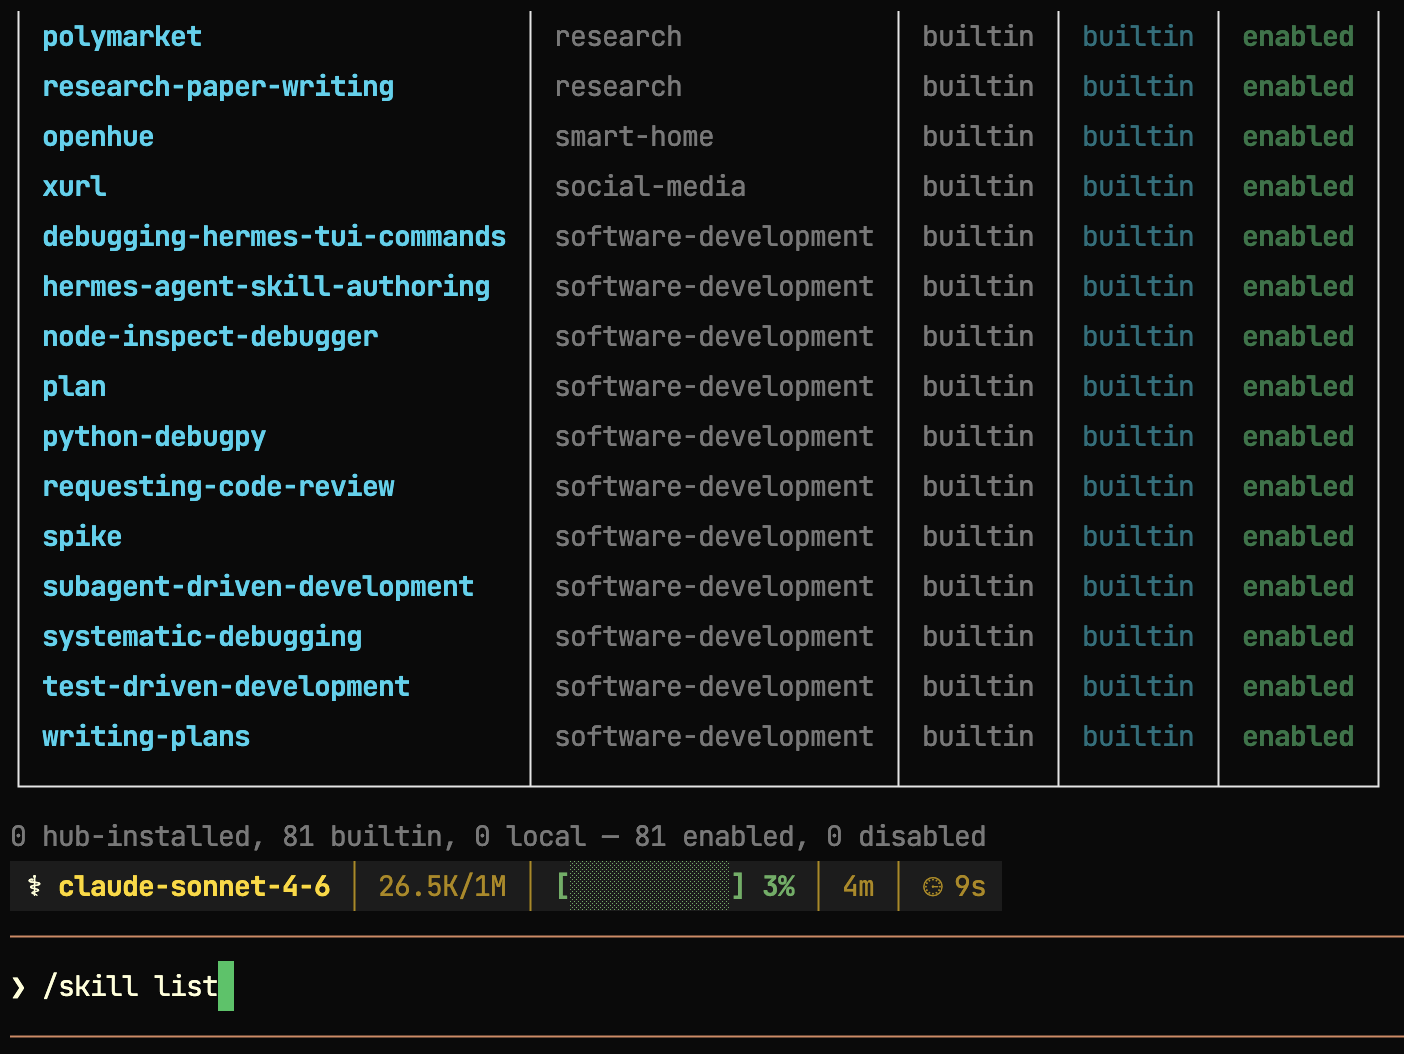Select the hermes-agent-skill-authoring skill name
The image size is (1404, 1054).
click(266, 287)
